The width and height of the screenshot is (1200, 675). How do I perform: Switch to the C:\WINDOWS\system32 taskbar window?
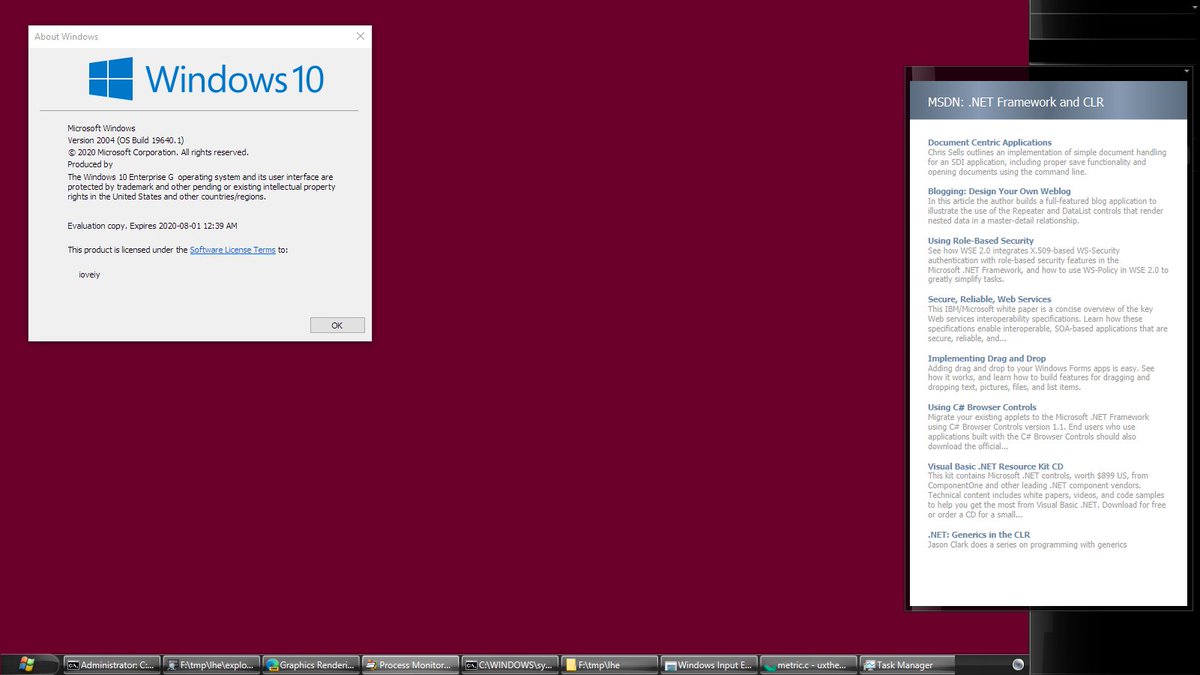pyautogui.click(x=510, y=663)
